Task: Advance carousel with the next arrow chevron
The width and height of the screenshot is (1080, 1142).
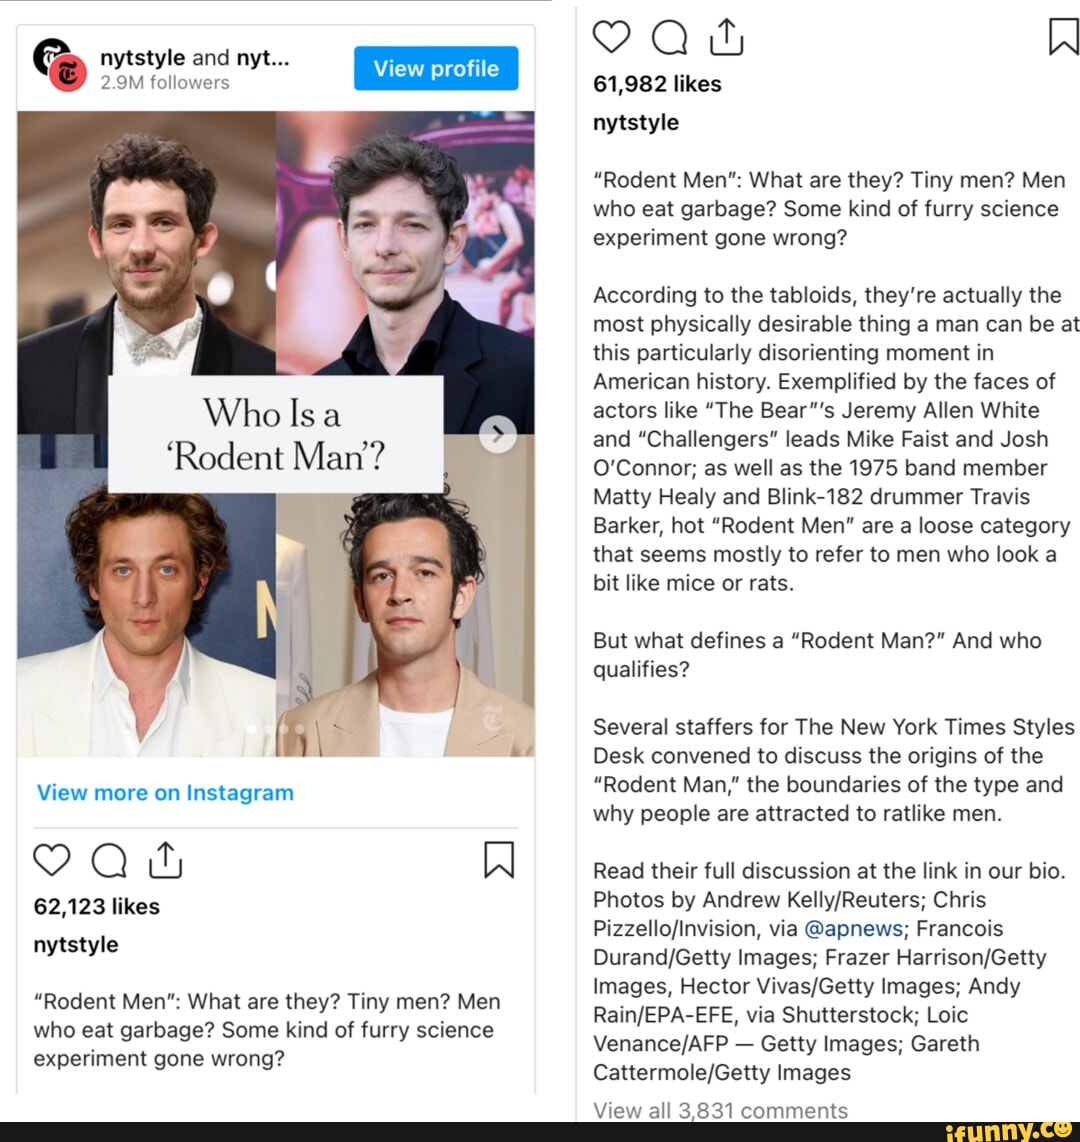Action: (498, 435)
